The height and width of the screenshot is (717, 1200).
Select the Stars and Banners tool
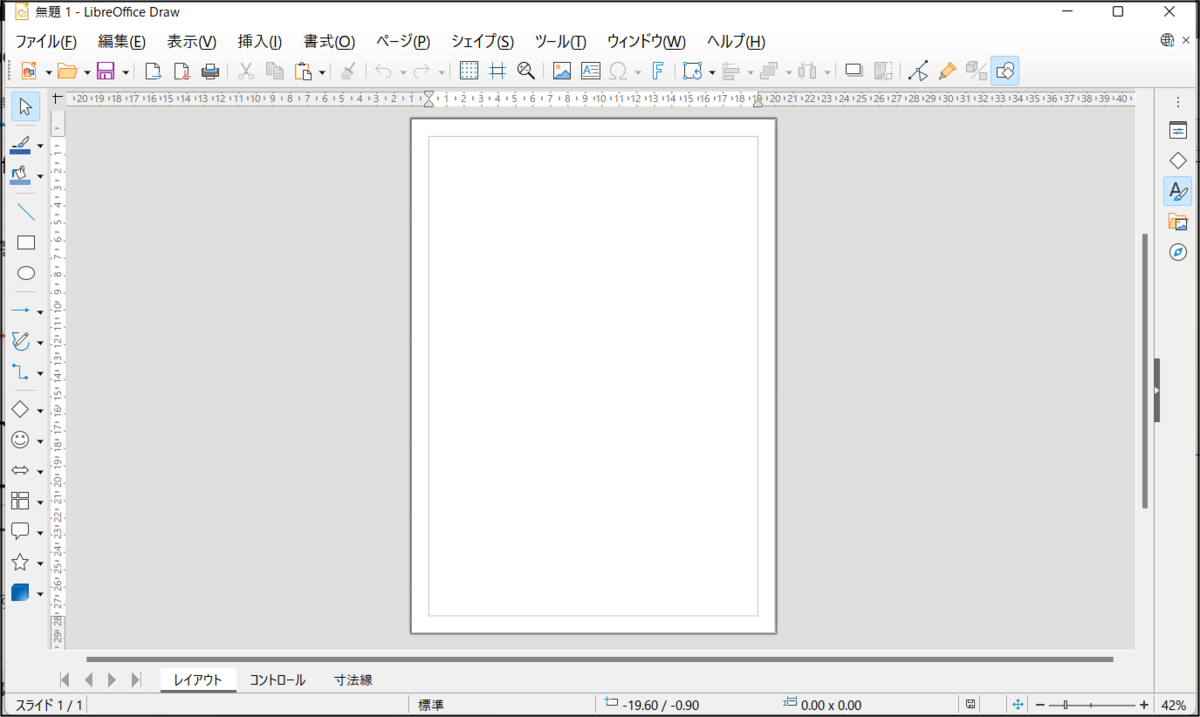pos(20,562)
